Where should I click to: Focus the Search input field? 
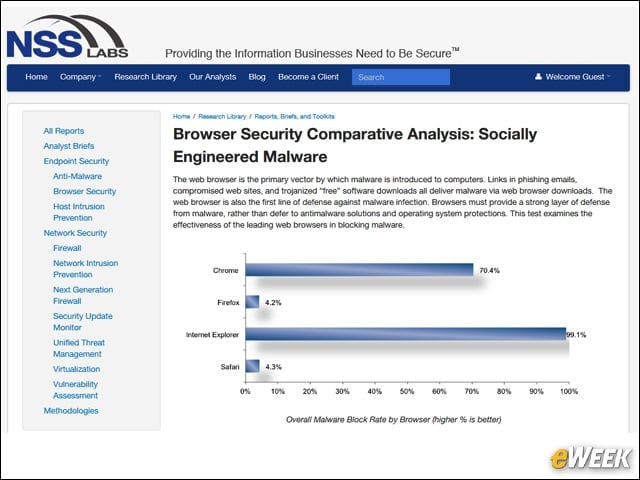point(401,77)
